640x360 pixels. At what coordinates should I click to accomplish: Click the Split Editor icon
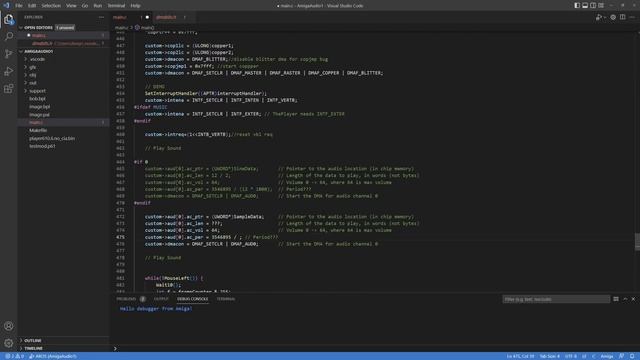tap(622, 17)
